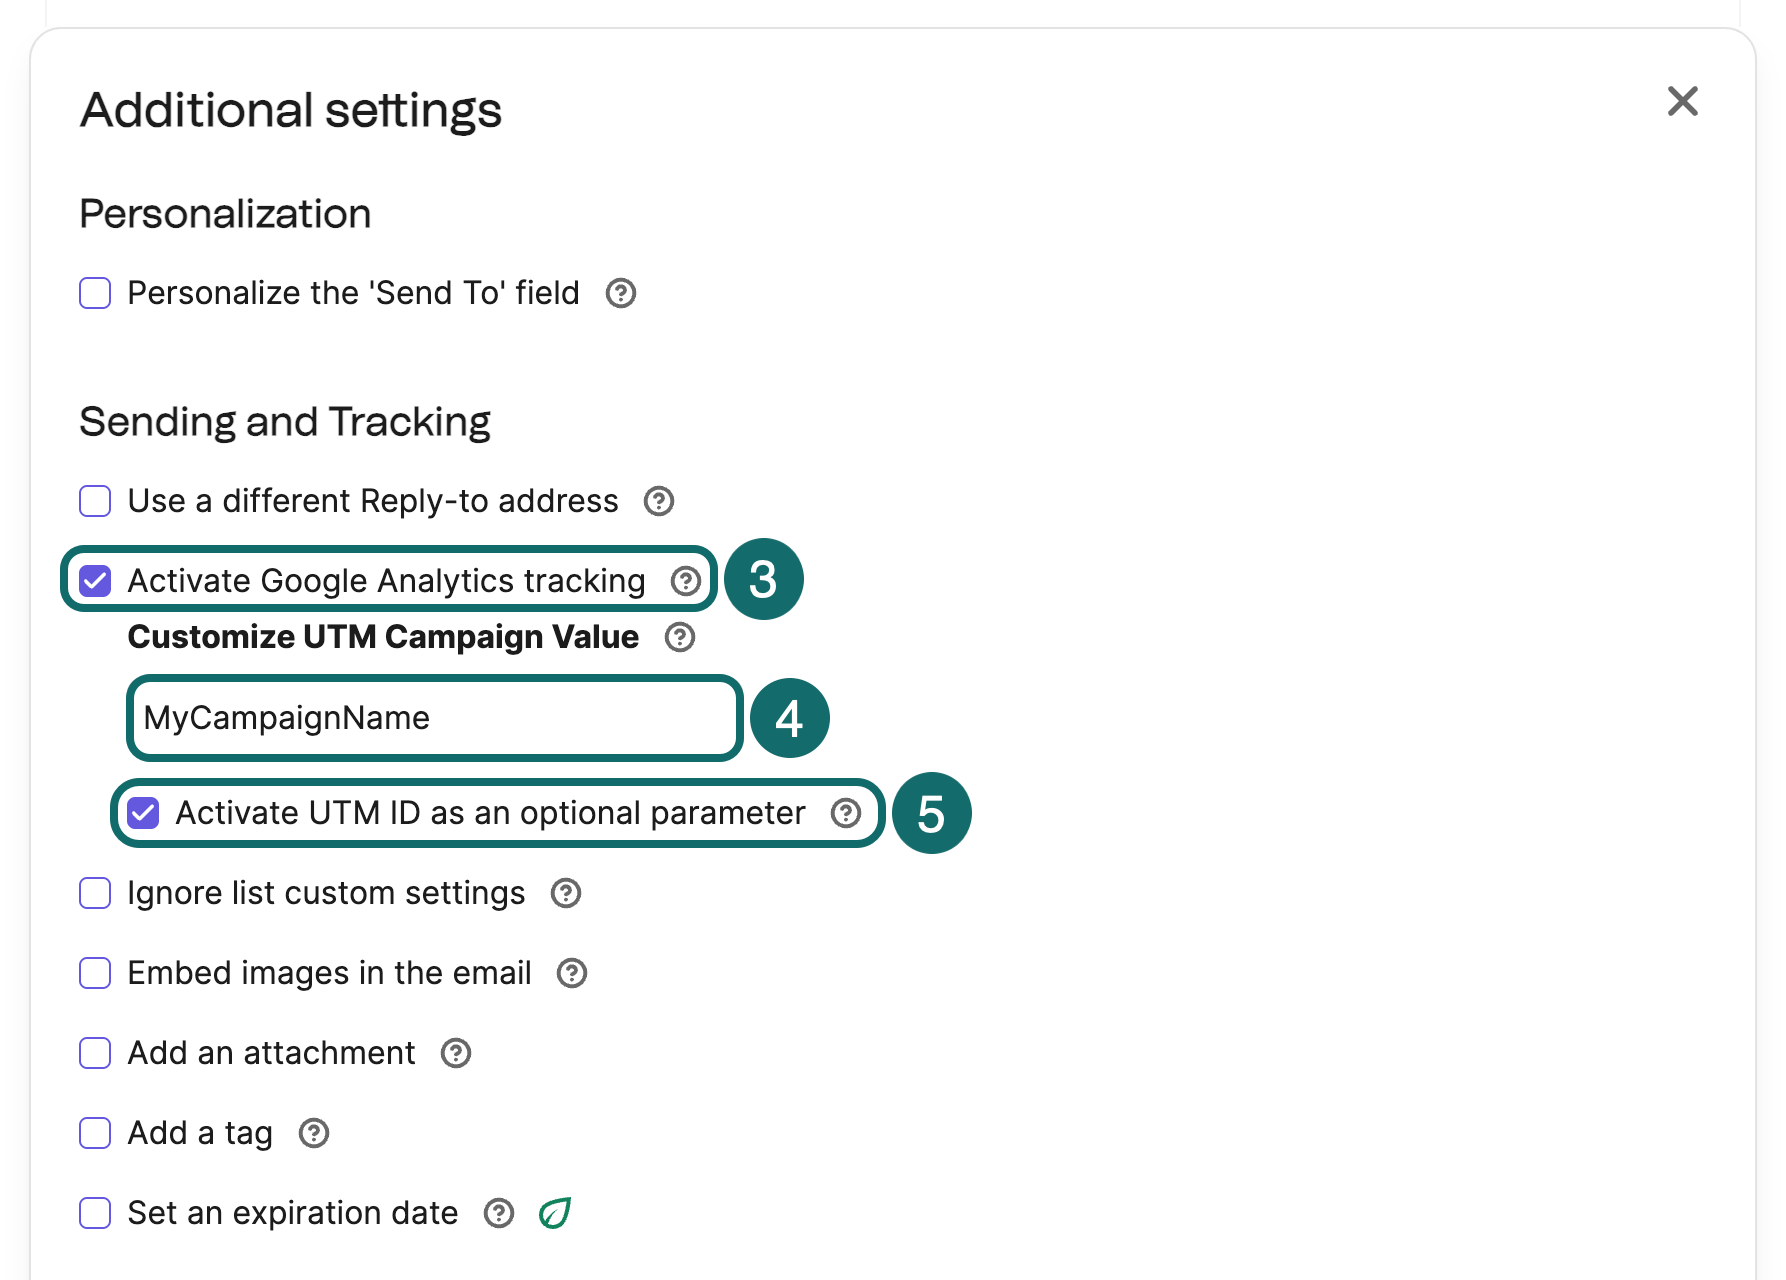
Task: Click help icon beside Add a tag
Action: click(x=313, y=1133)
